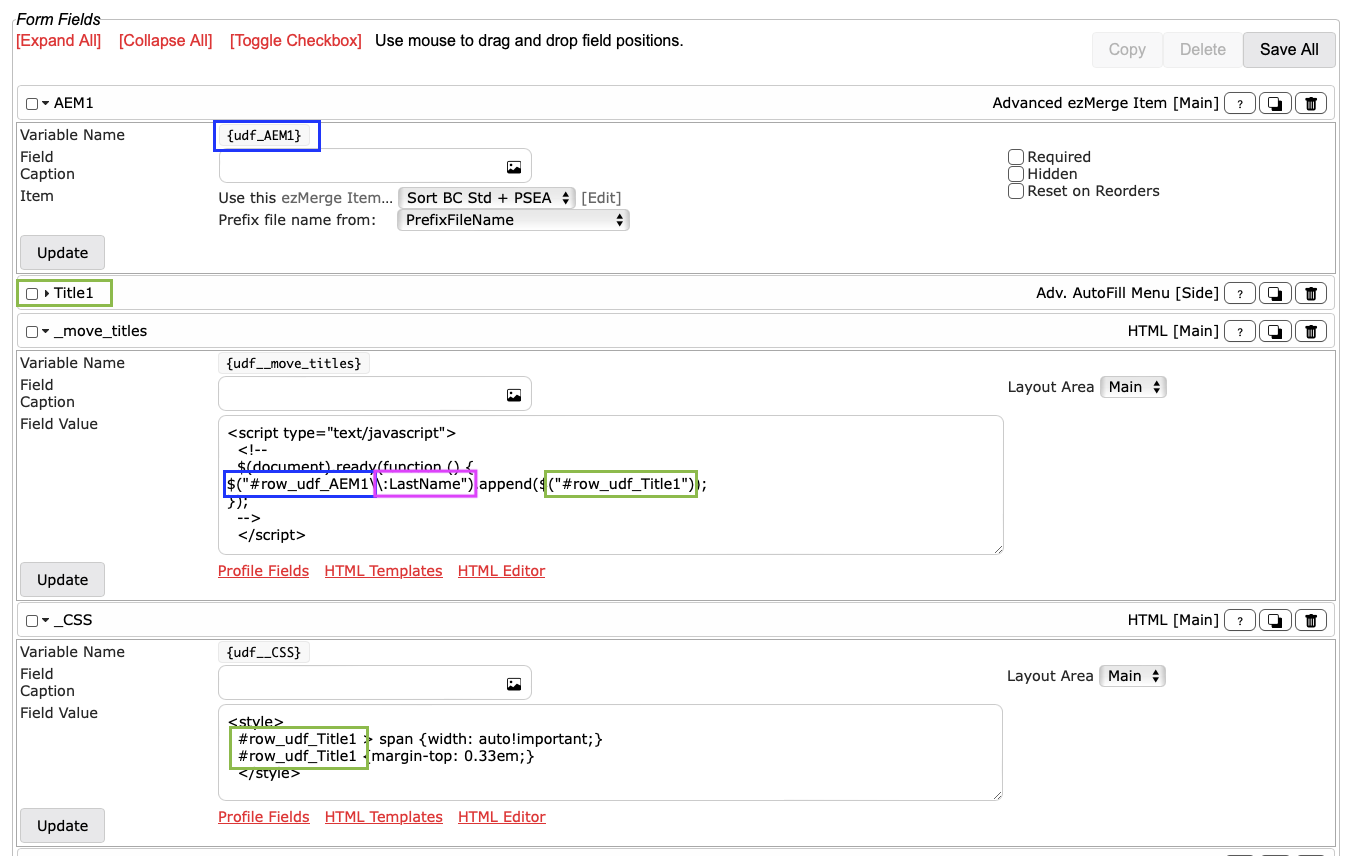This screenshot has width=1352, height=856.
Task: Delete the _move_titles field with trash icon
Action: pos(1311,331)
